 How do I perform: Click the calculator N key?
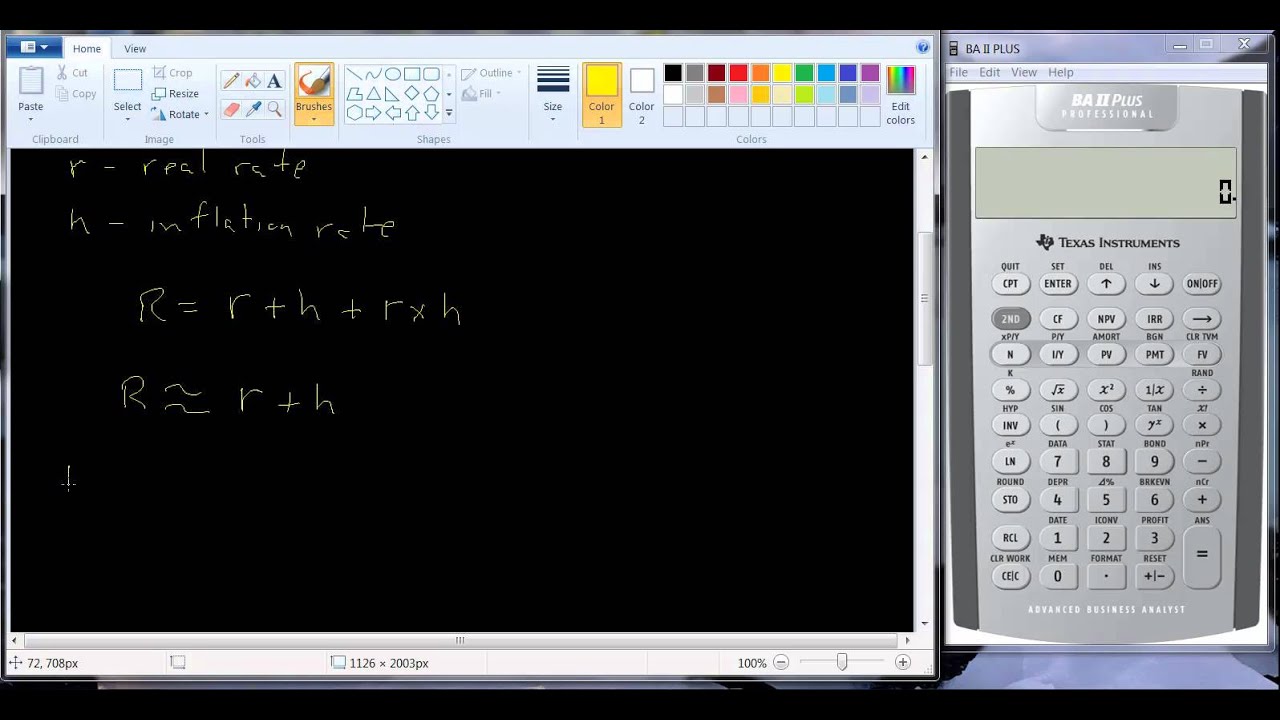point(1010,355)
